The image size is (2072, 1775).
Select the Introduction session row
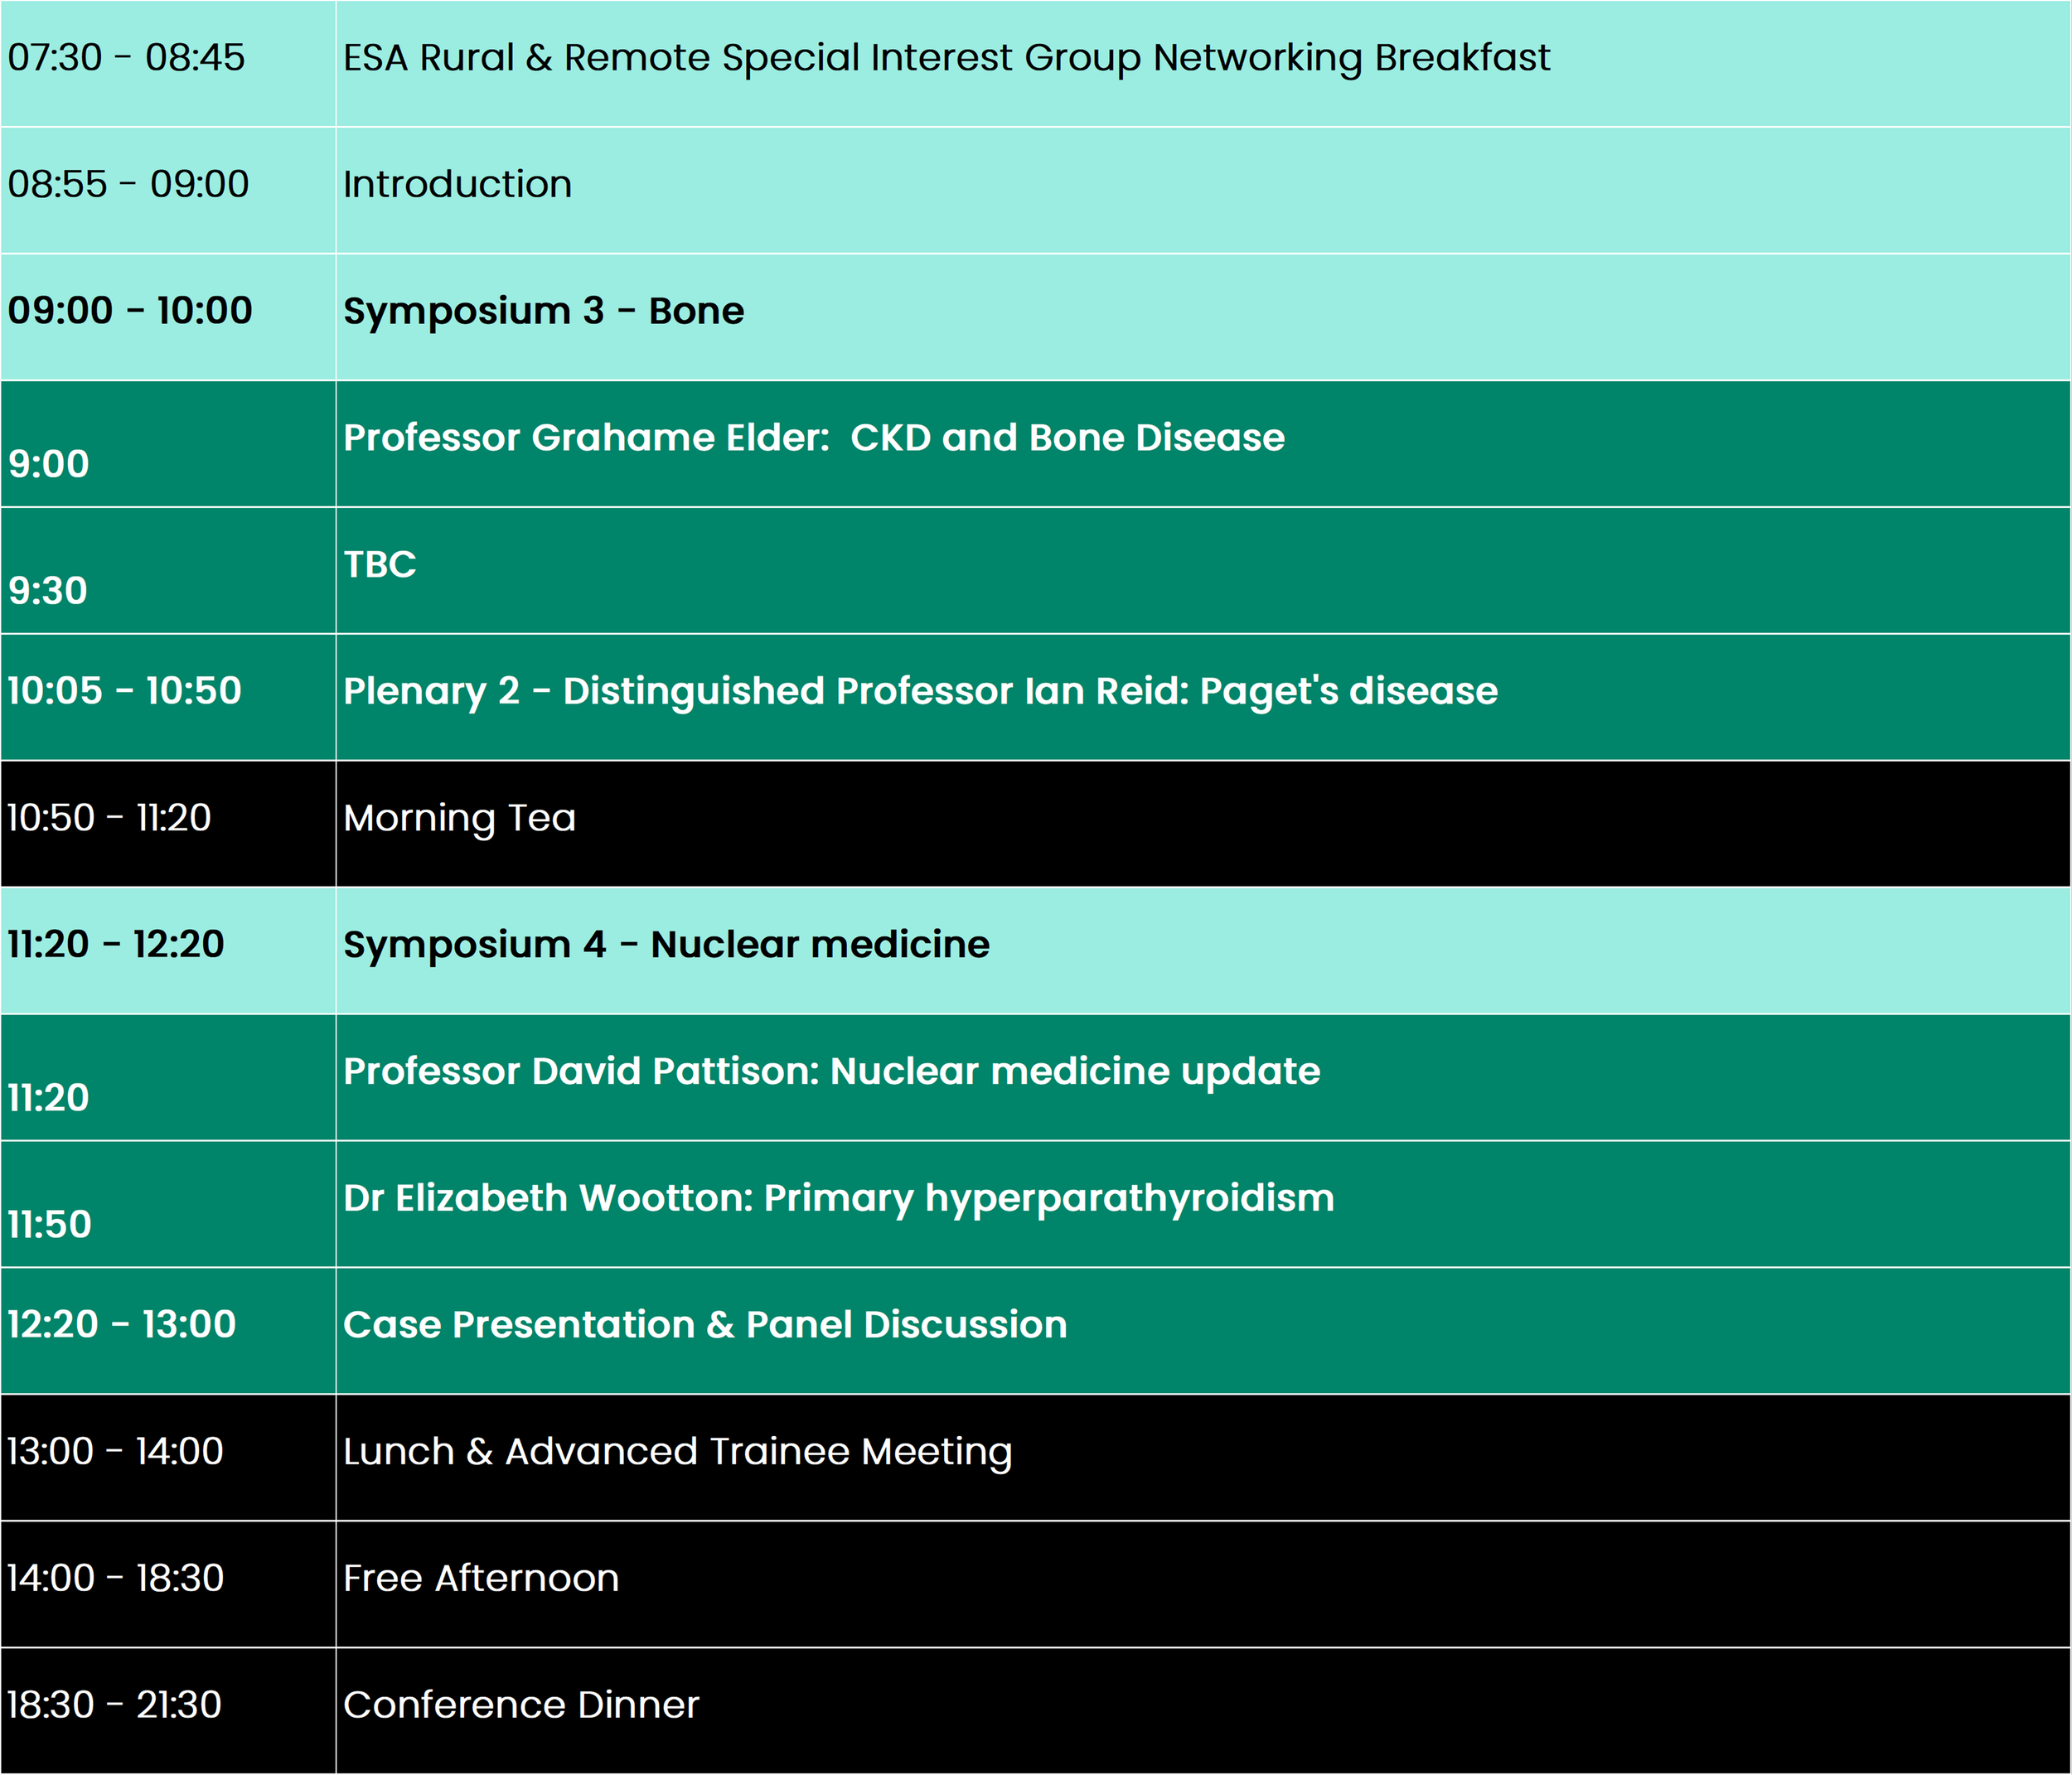[x=457, y=185]
